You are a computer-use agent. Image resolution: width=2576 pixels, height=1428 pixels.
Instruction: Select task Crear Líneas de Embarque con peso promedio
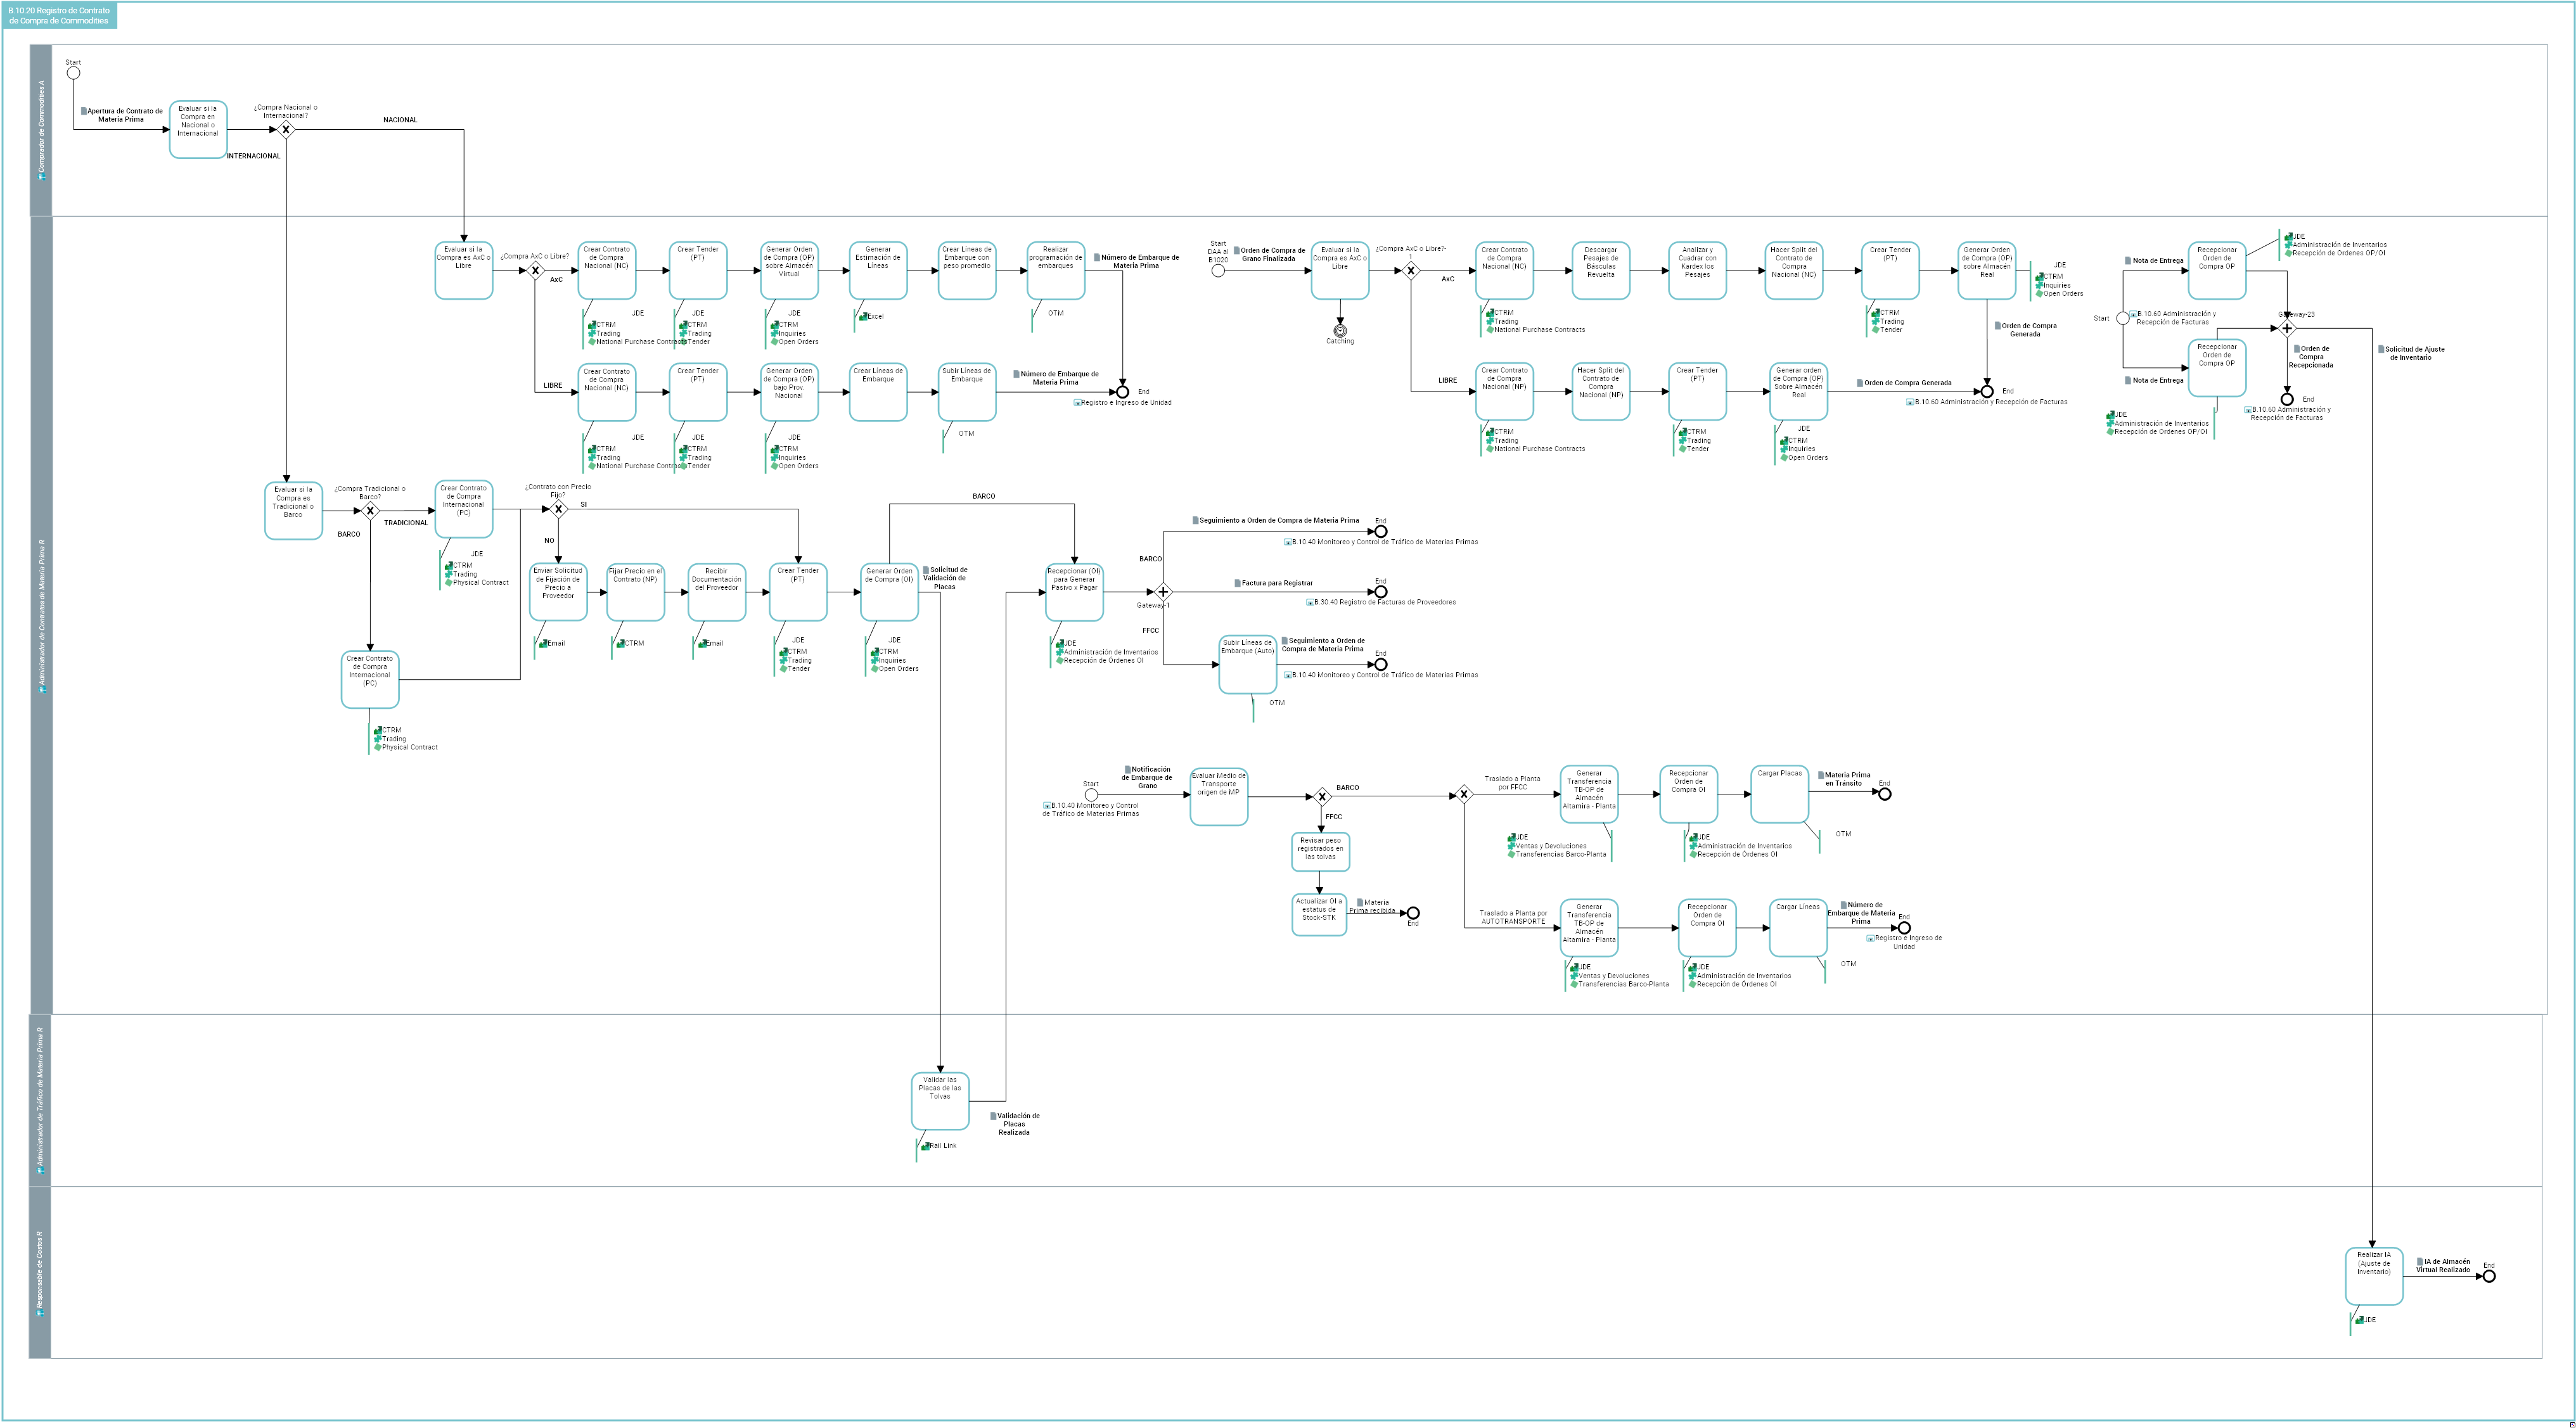click(967, 271)
